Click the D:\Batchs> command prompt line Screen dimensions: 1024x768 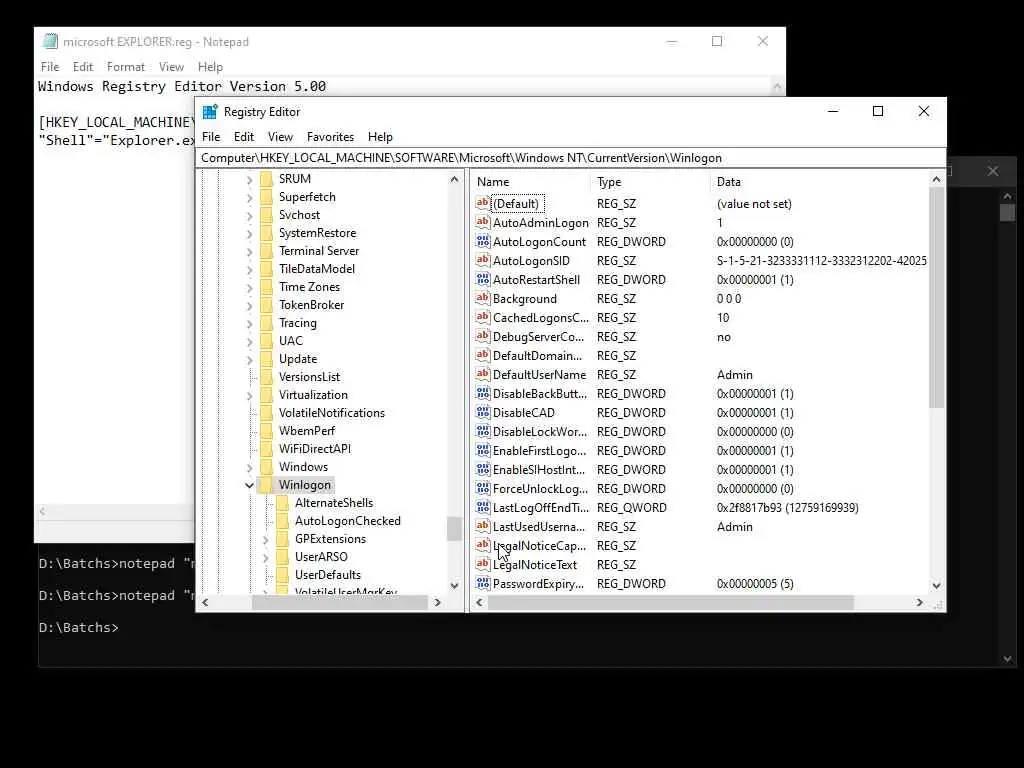[x=78, y=628]
